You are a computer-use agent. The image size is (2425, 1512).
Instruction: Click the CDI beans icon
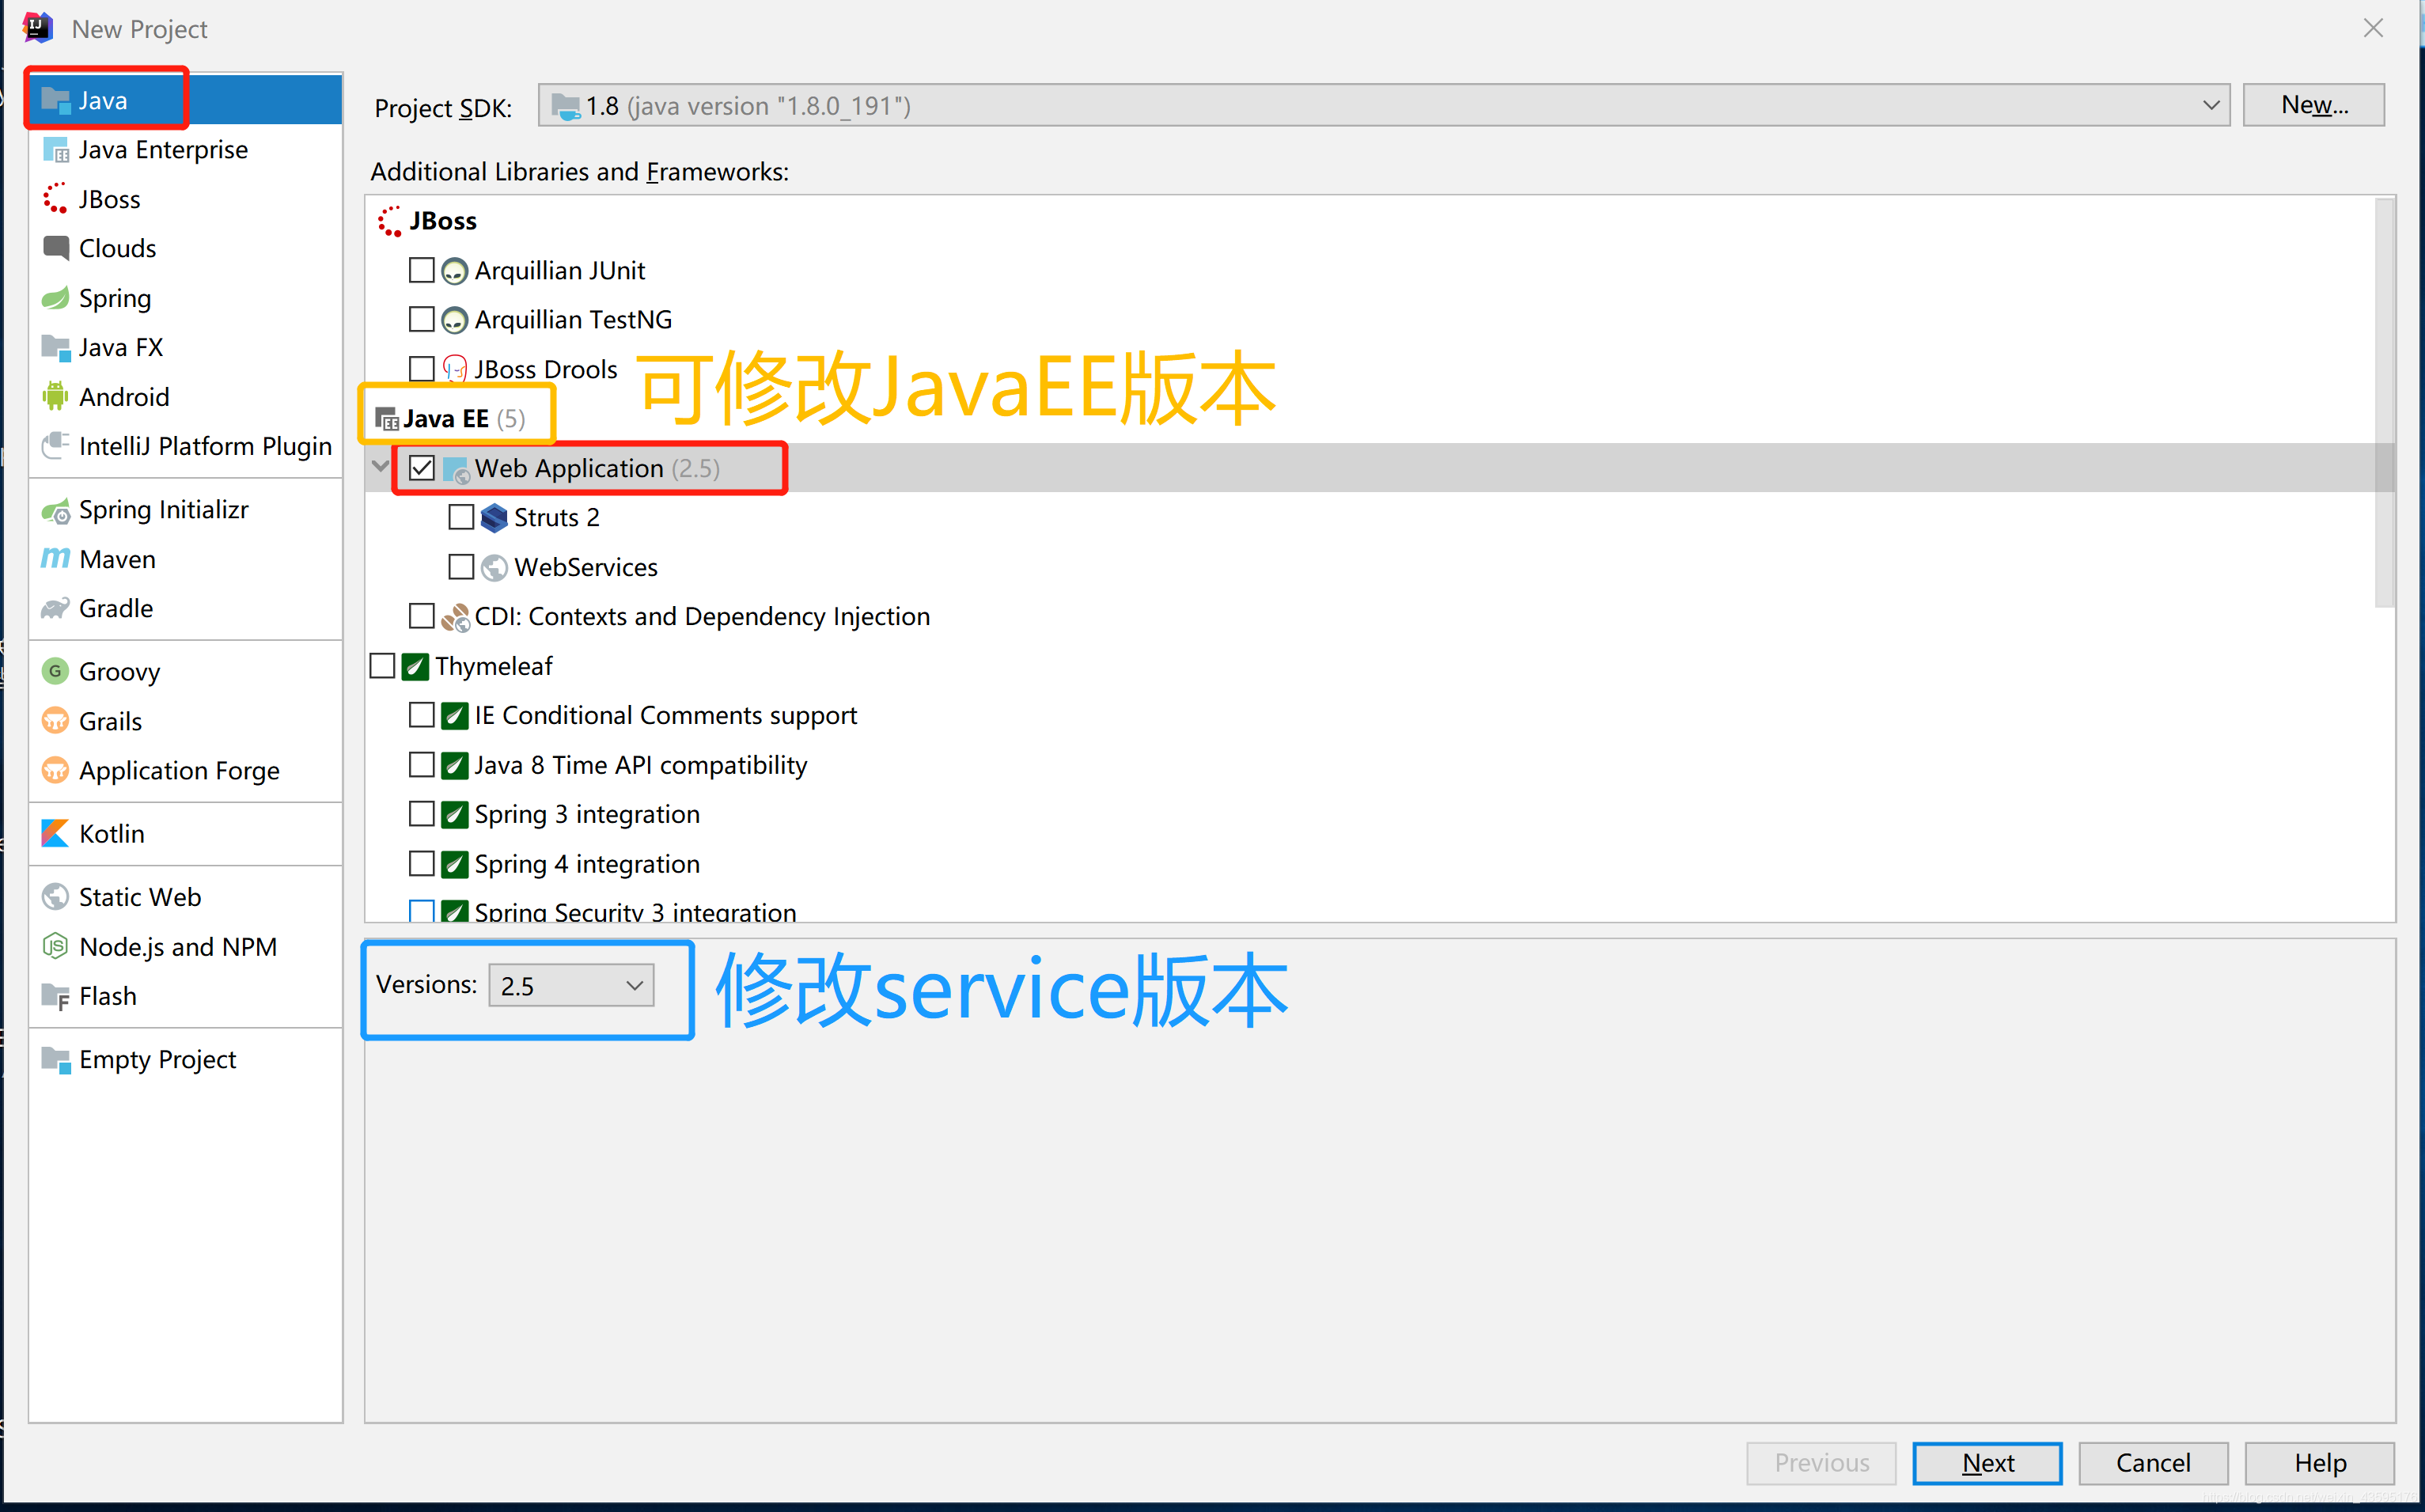click(455, 617)
